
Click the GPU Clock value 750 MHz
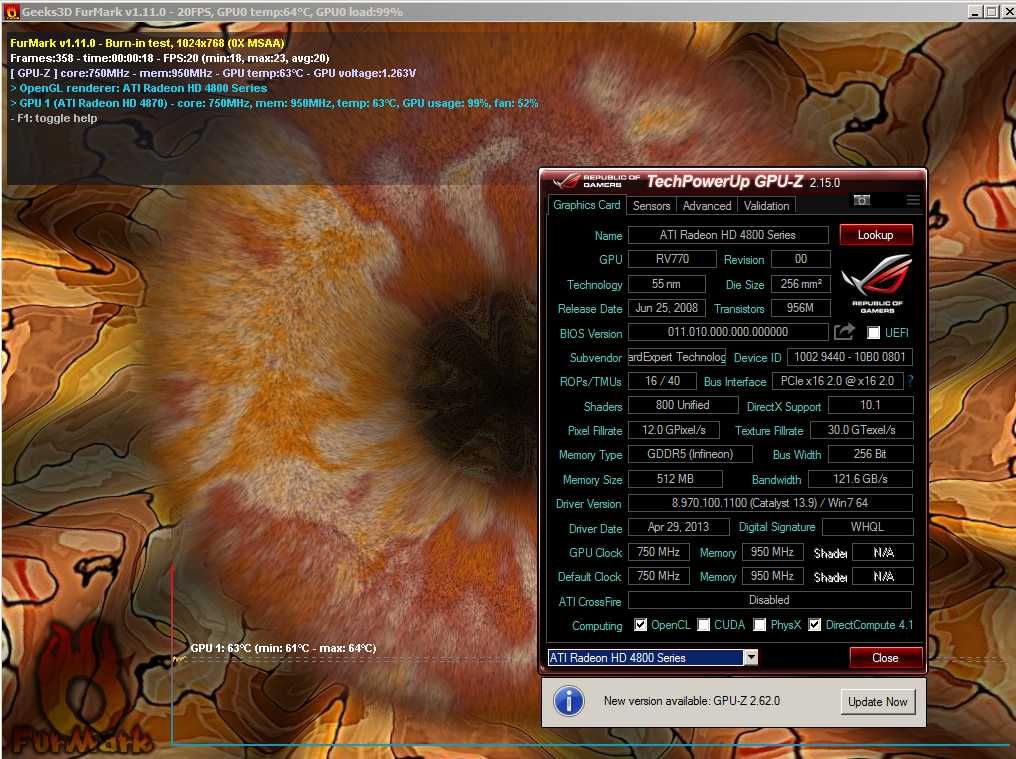click(x=658, y=552)
